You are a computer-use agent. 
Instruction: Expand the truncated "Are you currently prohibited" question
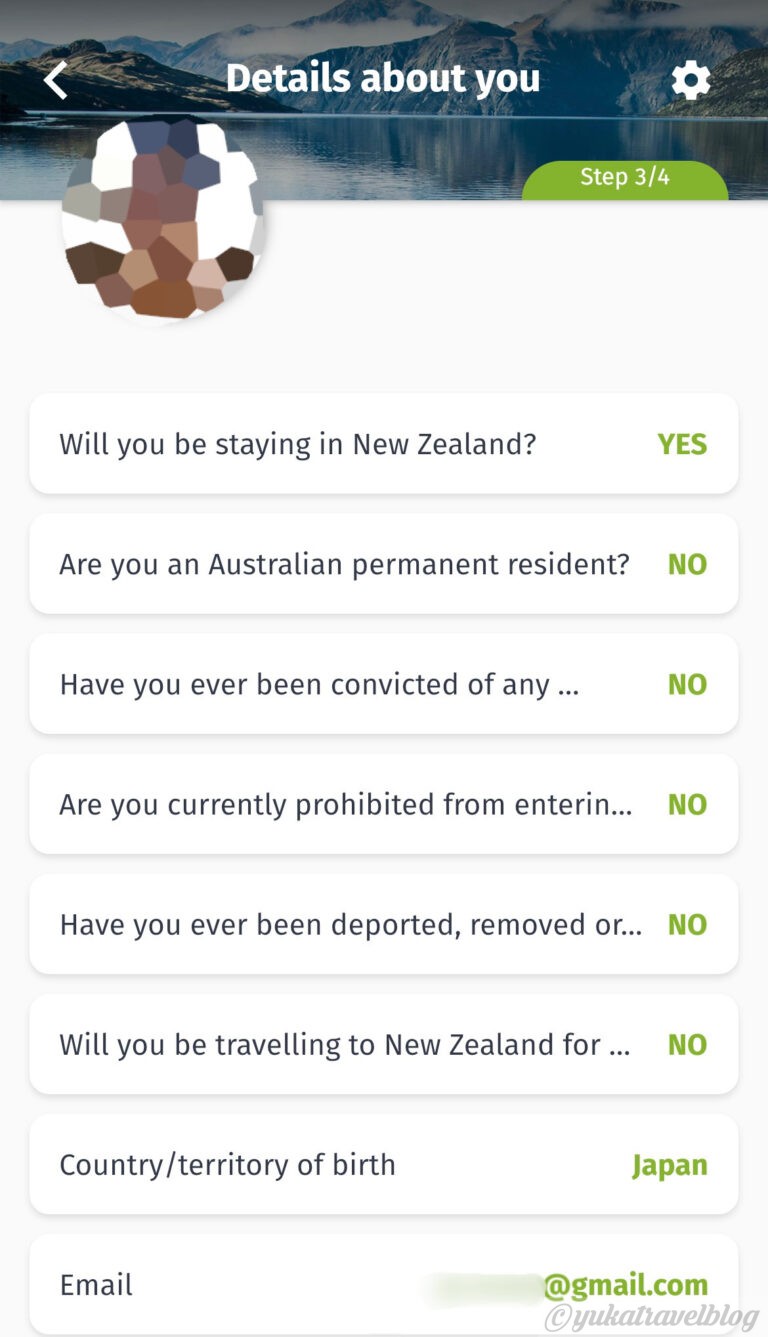pyautogui.click(x=345, y=804)
